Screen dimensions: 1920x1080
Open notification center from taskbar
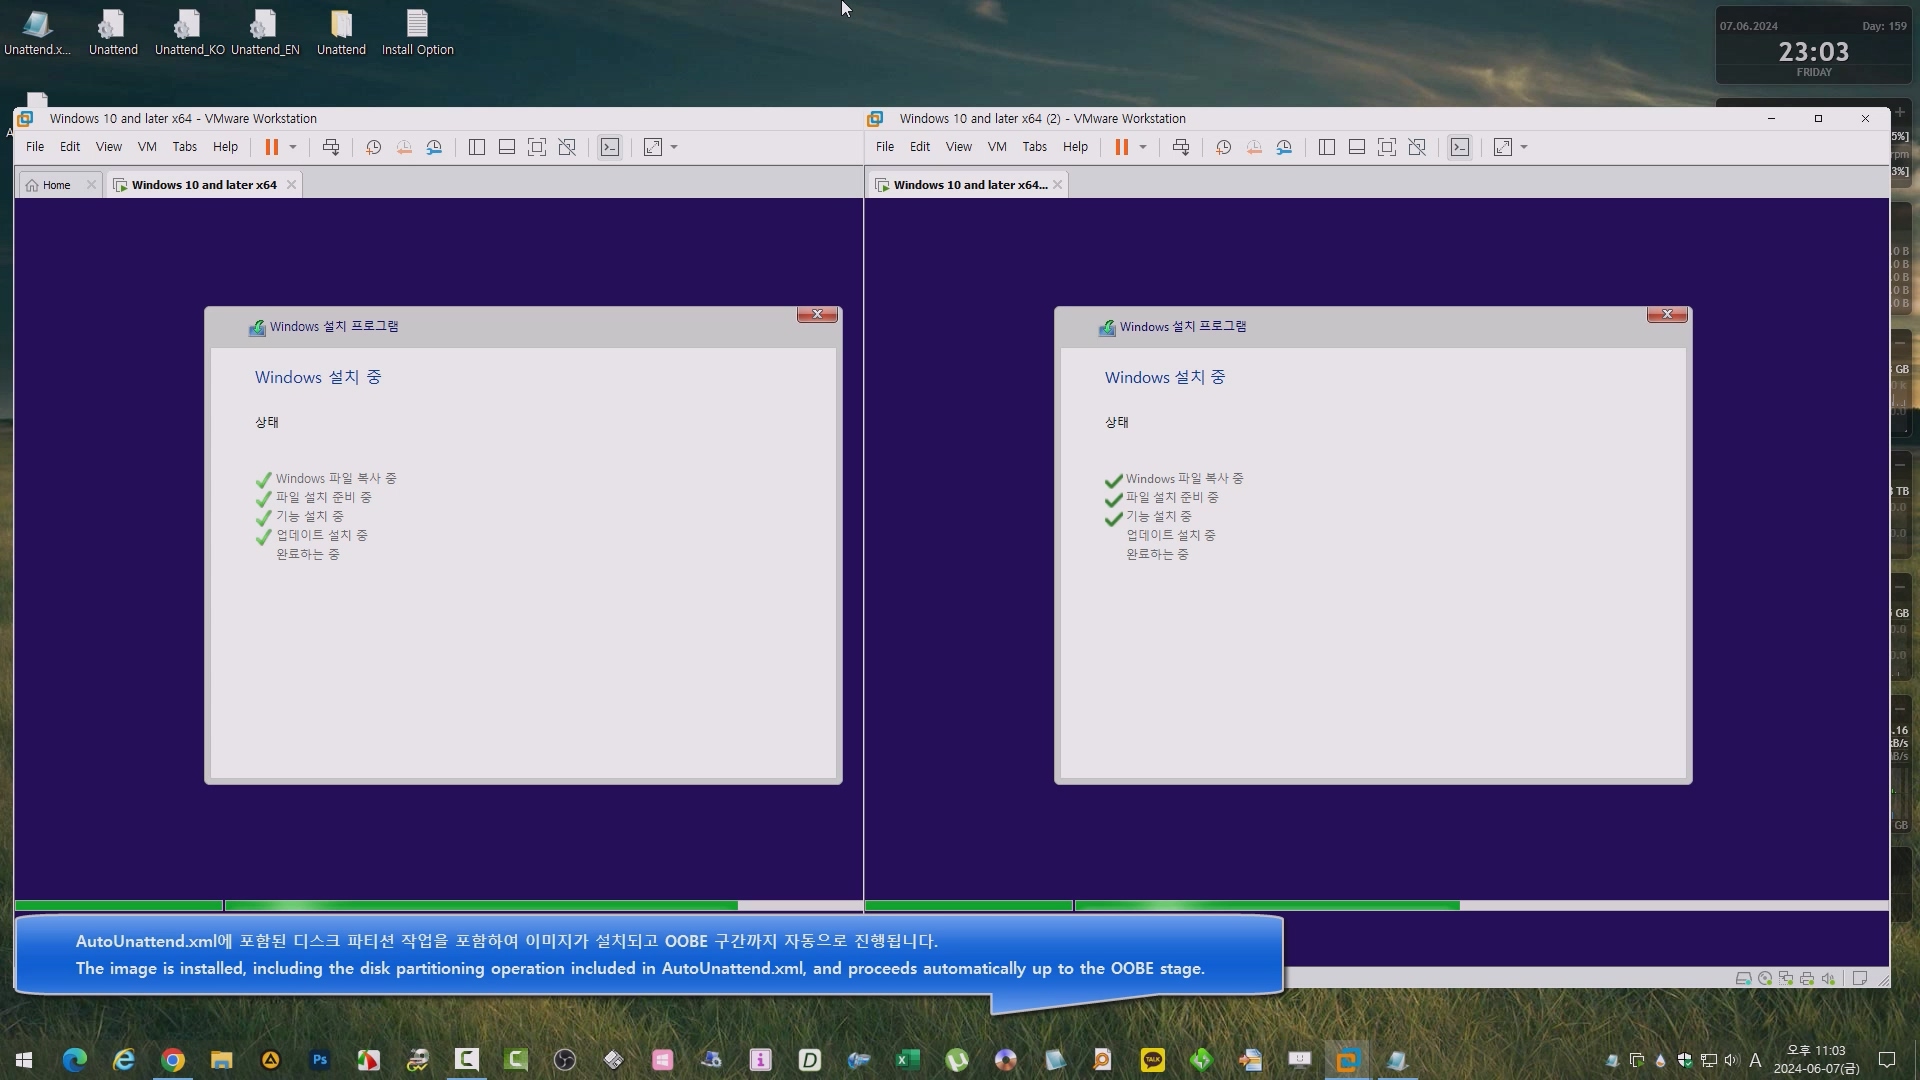click(x=1887, y=1060)
